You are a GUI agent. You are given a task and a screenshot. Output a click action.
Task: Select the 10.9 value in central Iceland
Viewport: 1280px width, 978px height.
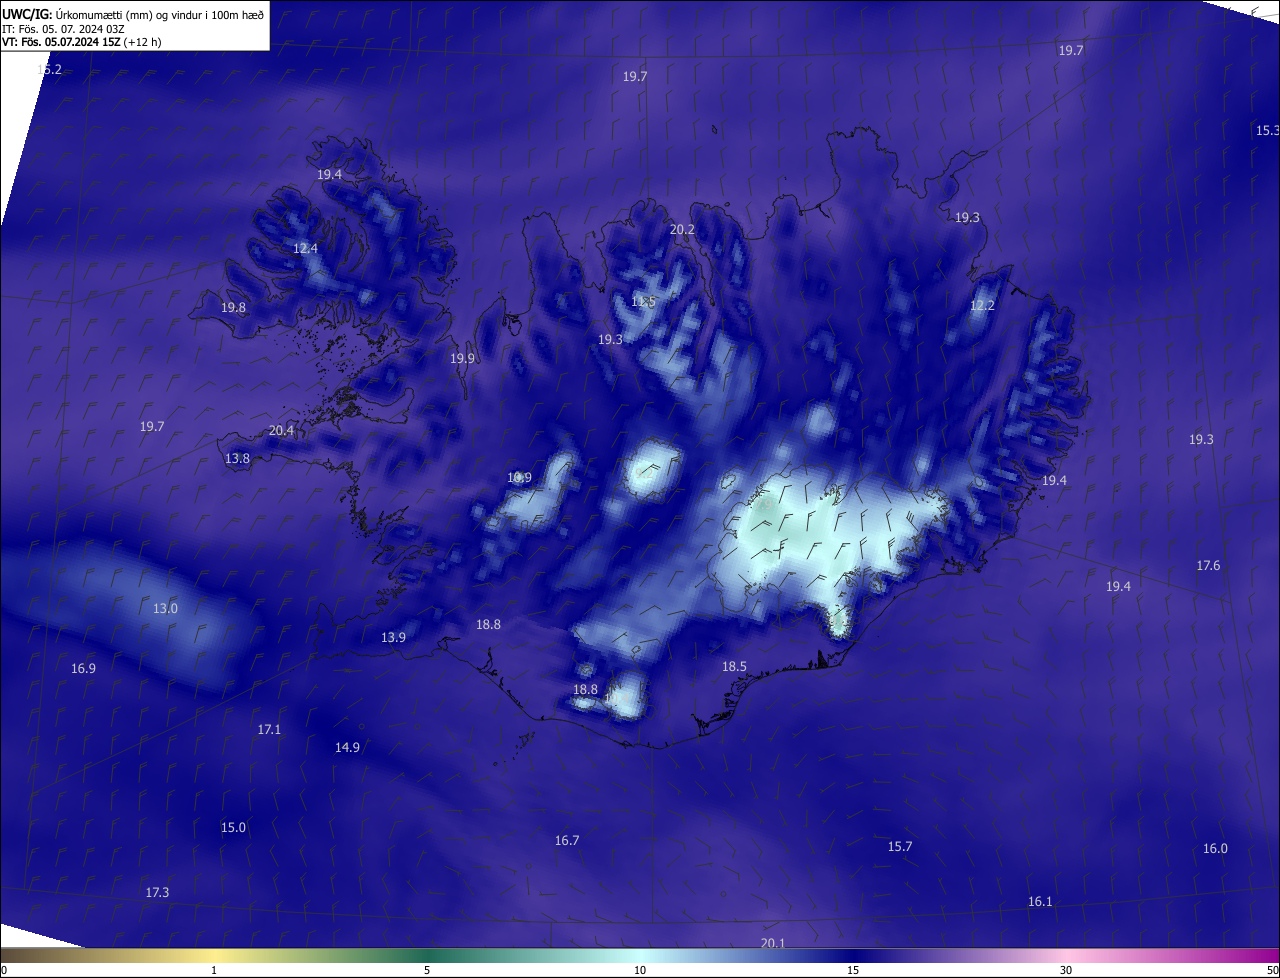click(520, 478)
